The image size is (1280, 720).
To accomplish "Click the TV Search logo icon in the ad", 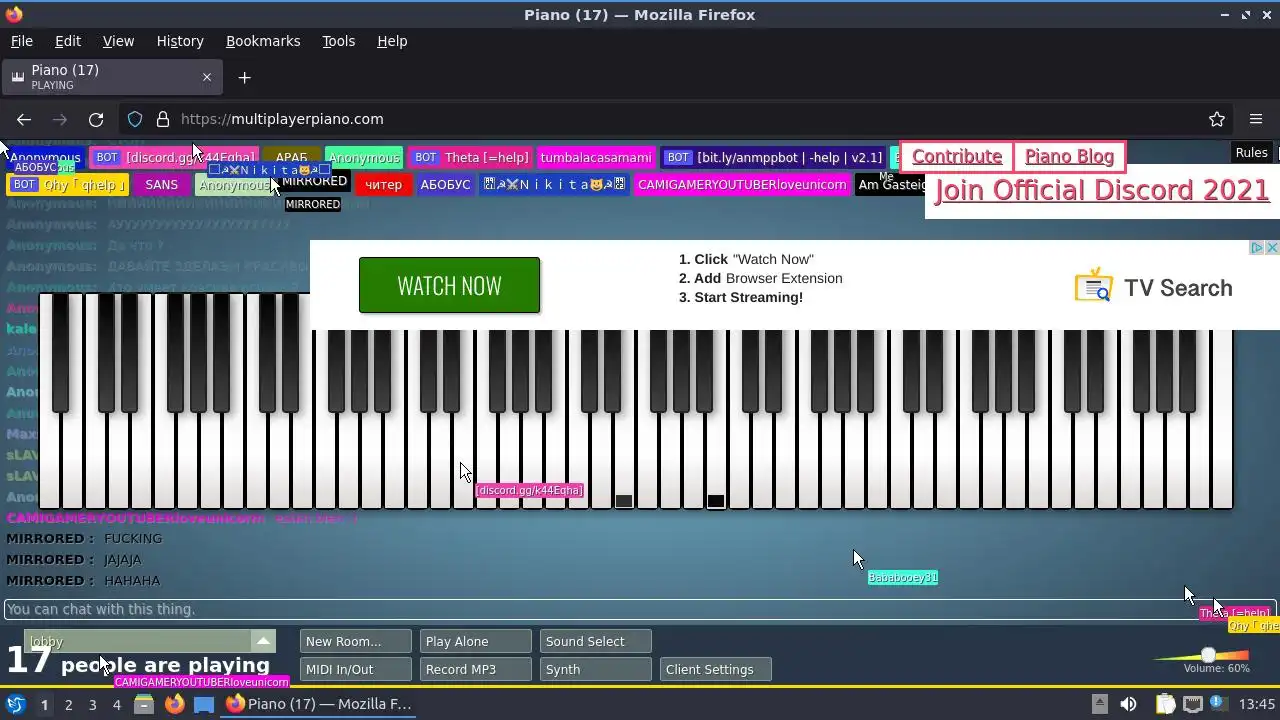I will pos(1094,286).
